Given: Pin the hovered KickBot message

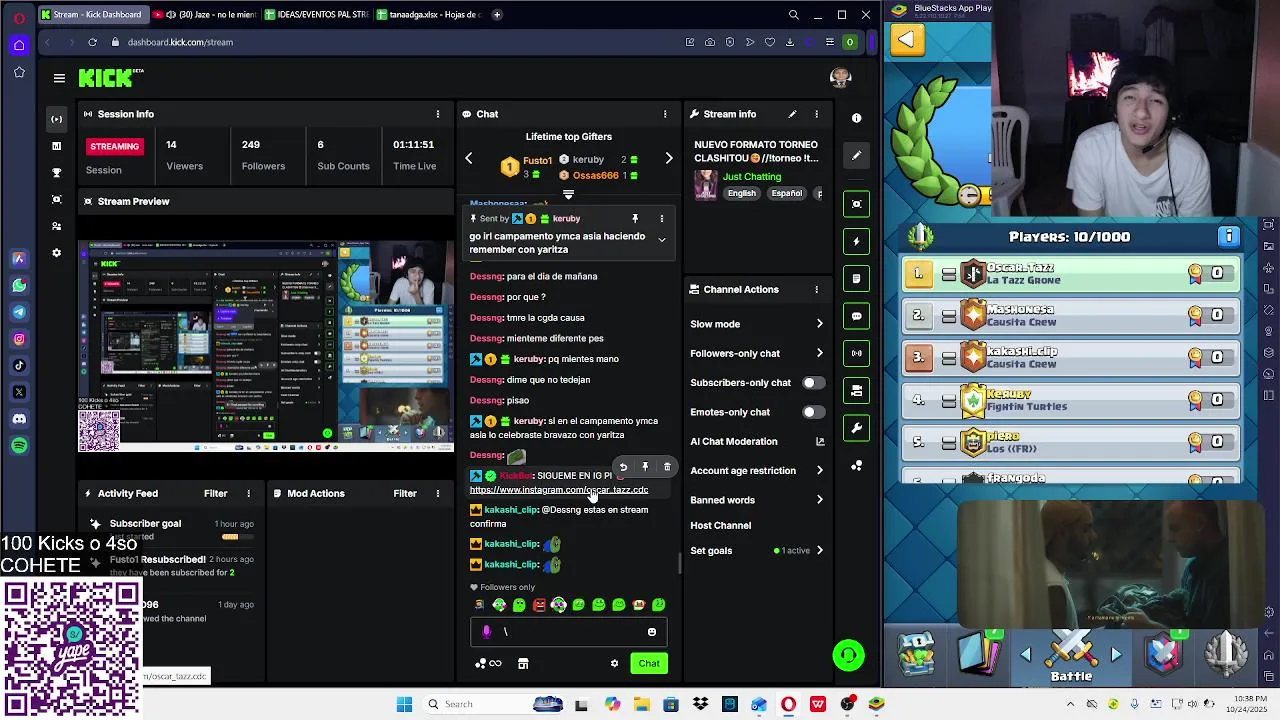Looking at the screenshot, I should pyautogui.click(x=645, y=467).
